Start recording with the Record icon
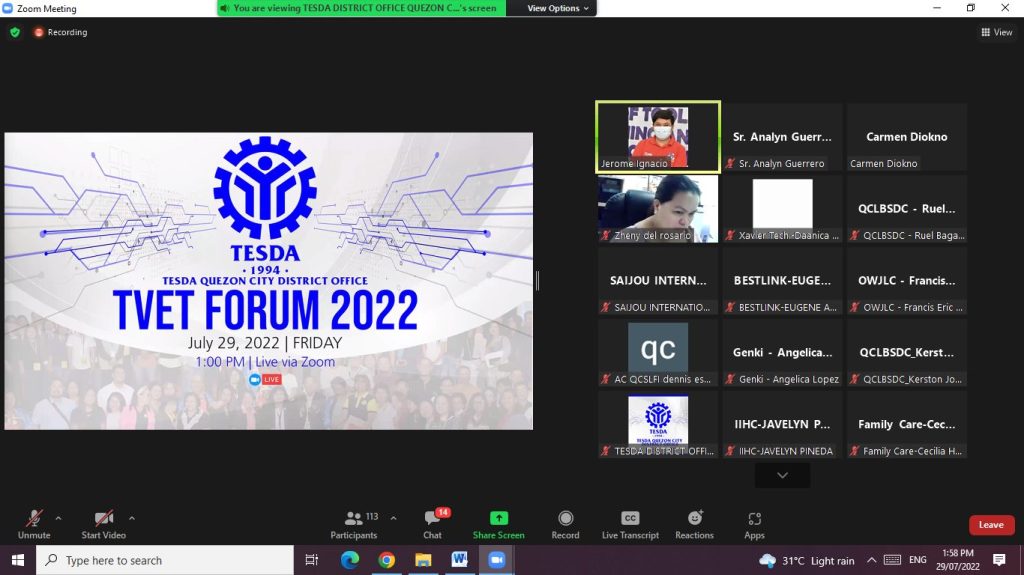Viewport: 1024px width, 575px height. click(x=565, y=518)
